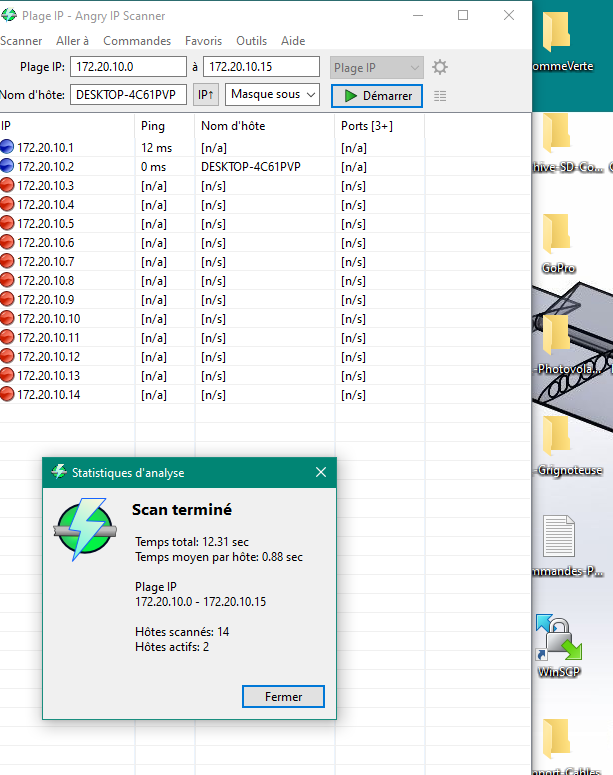The width and height of the screenshot is (613, 775).
Task: Click the Hôtes actifs: 2 text
Action: (172, 647)
